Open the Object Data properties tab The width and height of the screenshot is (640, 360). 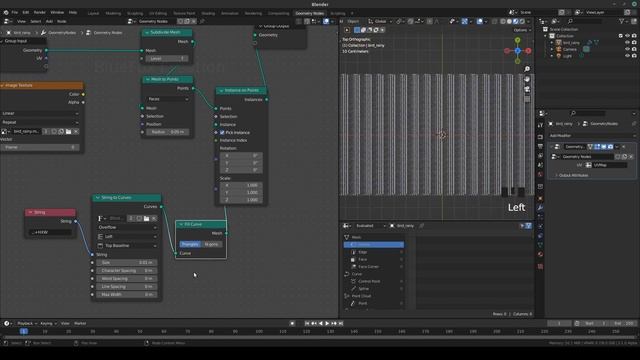(x=540, y=245)
